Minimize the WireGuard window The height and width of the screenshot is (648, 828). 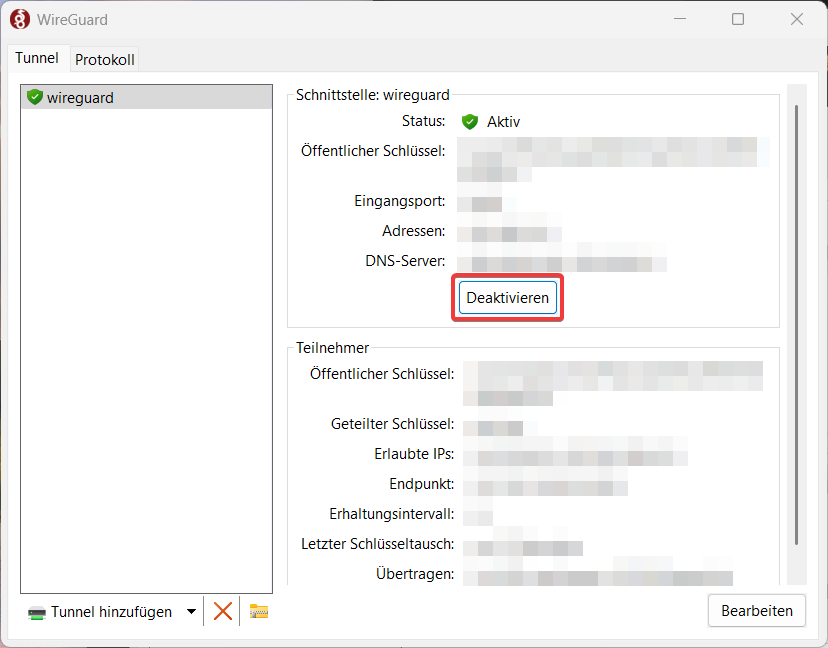tap(680, 20)
